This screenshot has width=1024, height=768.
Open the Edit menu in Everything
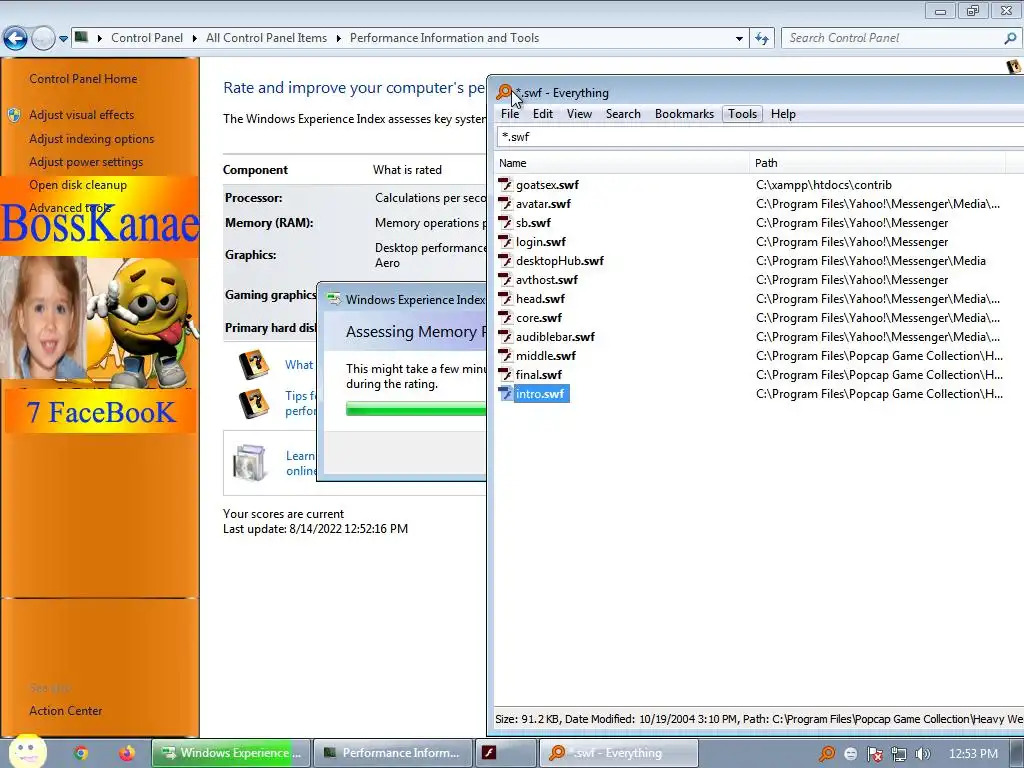(543, 114)
